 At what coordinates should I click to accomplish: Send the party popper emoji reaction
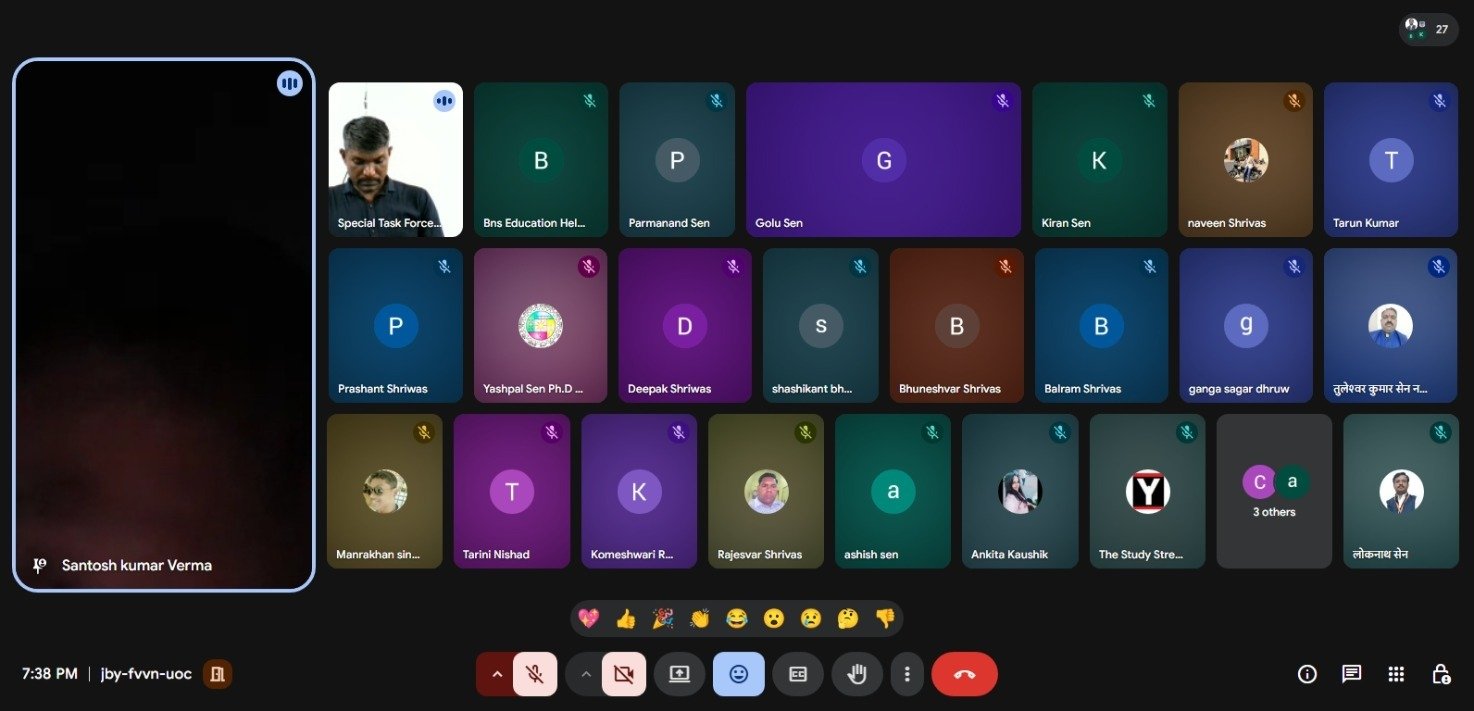click(x=662, y=619)
